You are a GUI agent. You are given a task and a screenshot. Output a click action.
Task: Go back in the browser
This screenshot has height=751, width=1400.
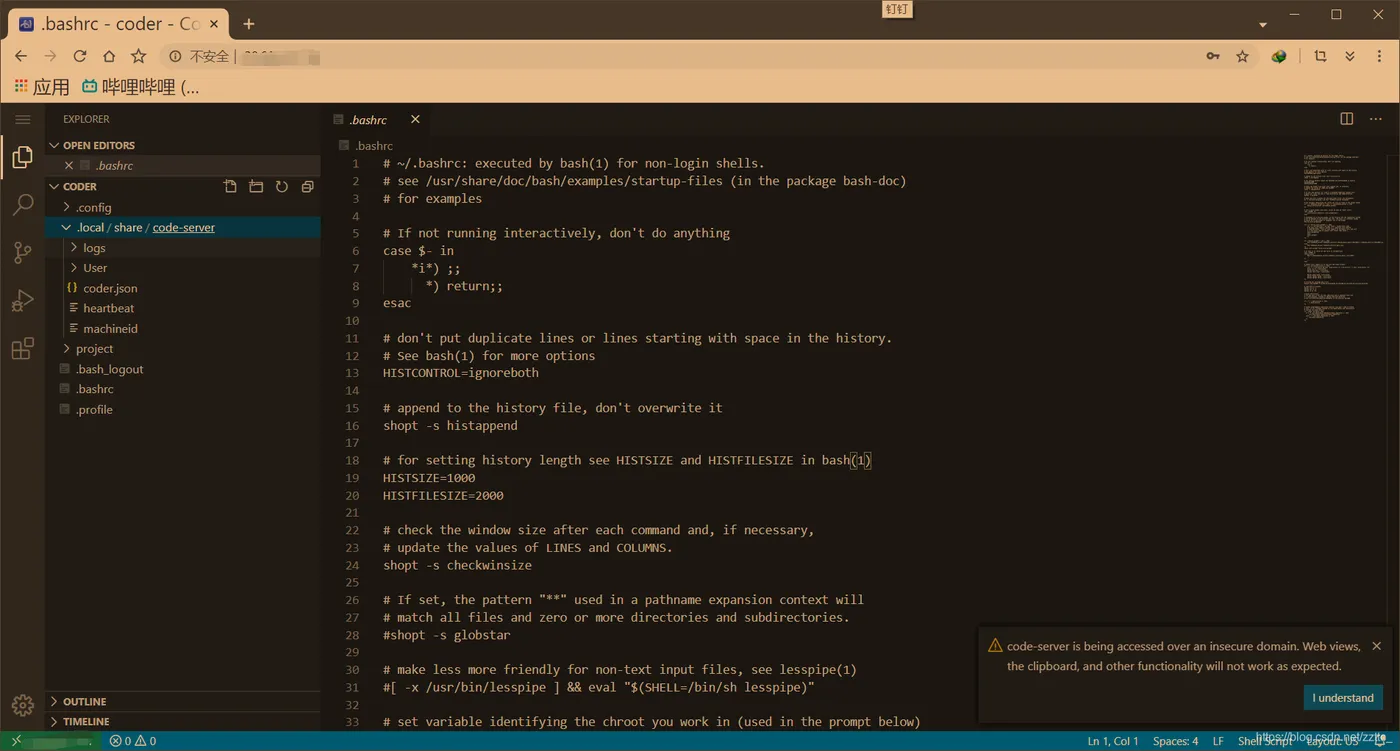[21, 56]
